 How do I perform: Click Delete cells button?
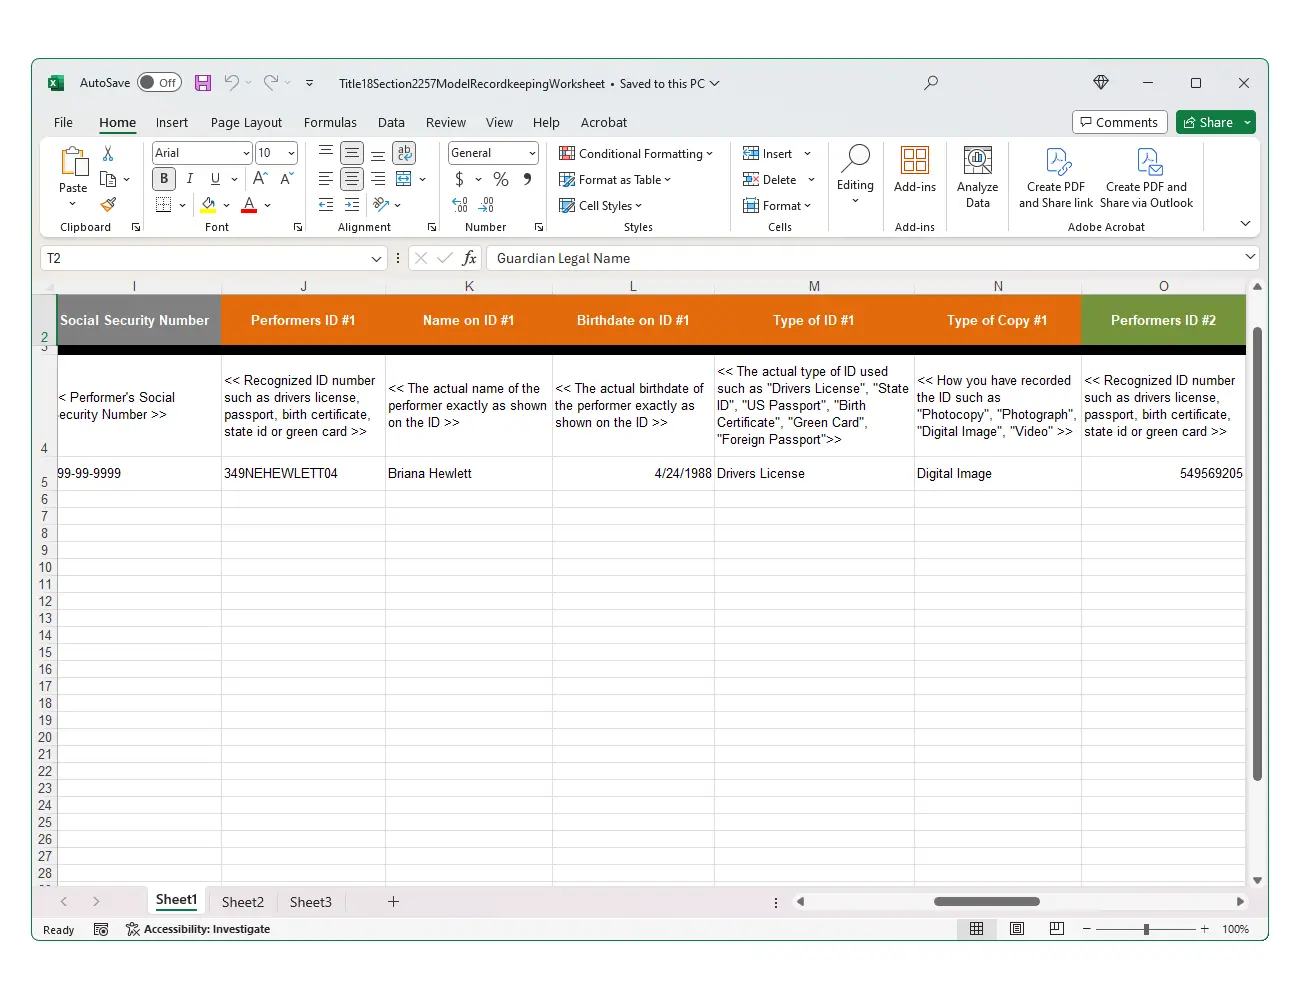pos(770,179)
